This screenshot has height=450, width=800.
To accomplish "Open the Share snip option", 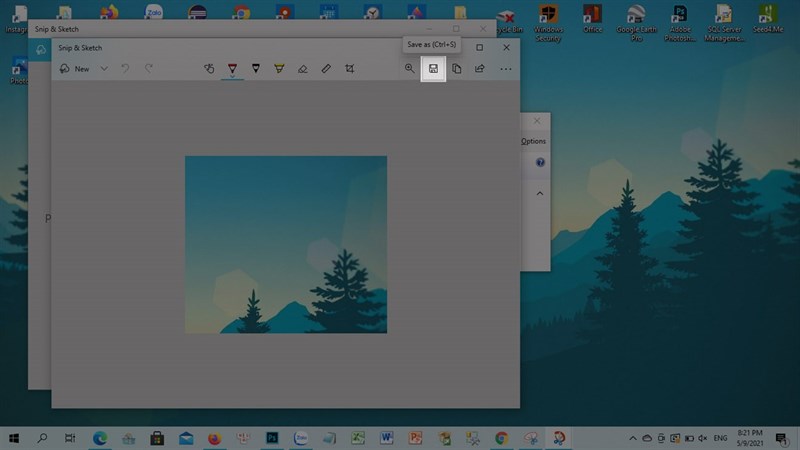I will click(480, 69).
